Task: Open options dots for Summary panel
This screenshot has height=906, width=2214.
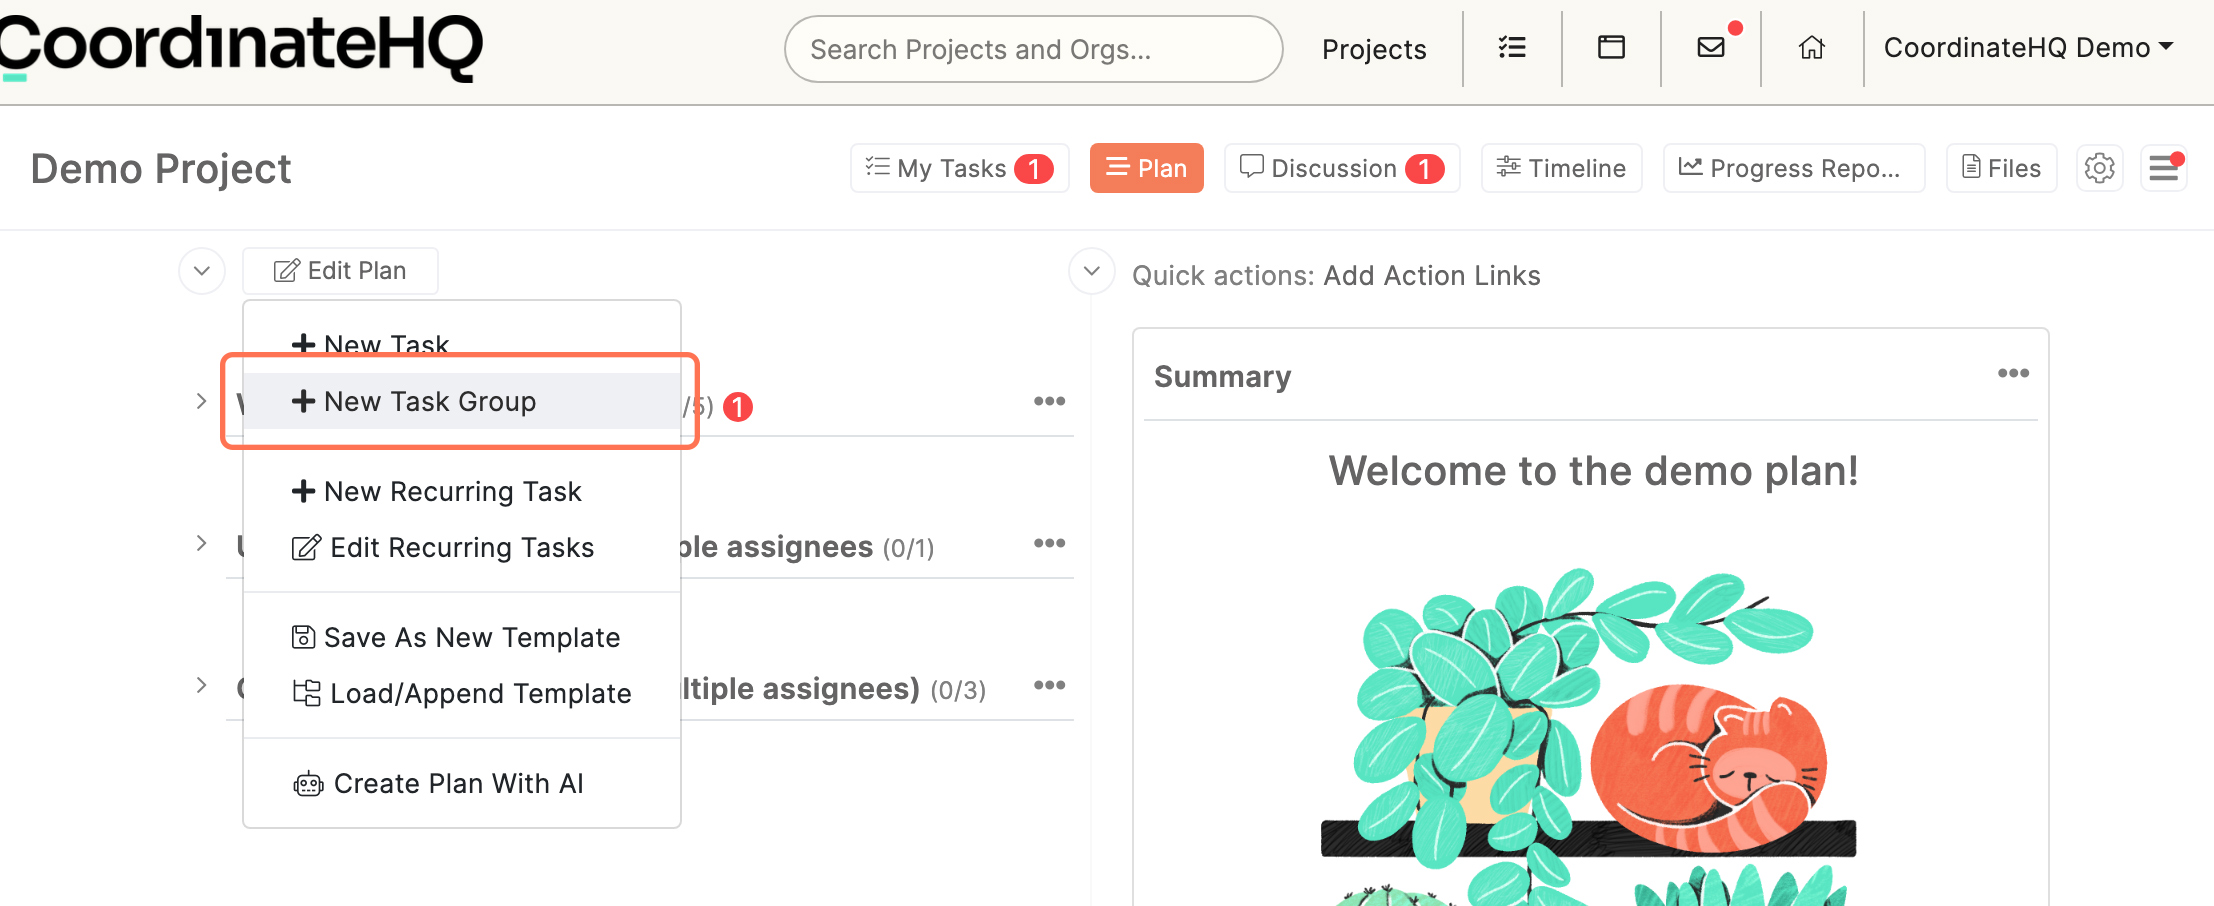Action: (2013, 373)
